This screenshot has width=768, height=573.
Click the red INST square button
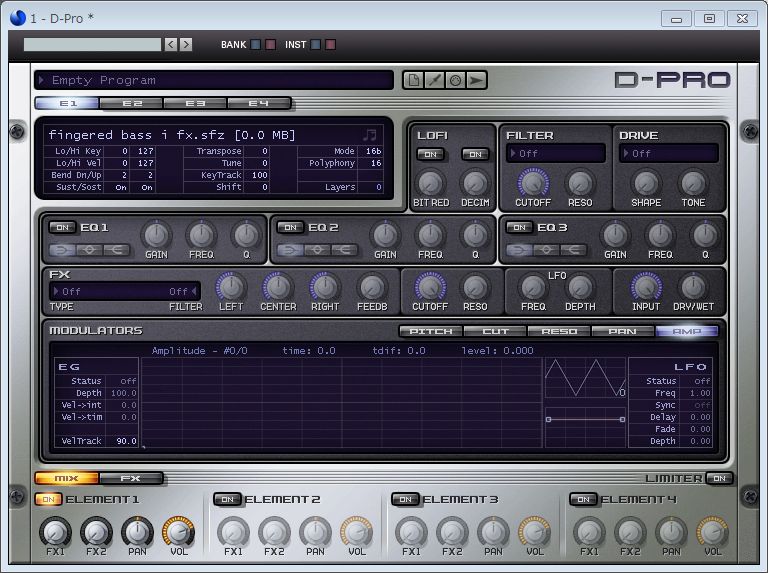coord(331,45)
